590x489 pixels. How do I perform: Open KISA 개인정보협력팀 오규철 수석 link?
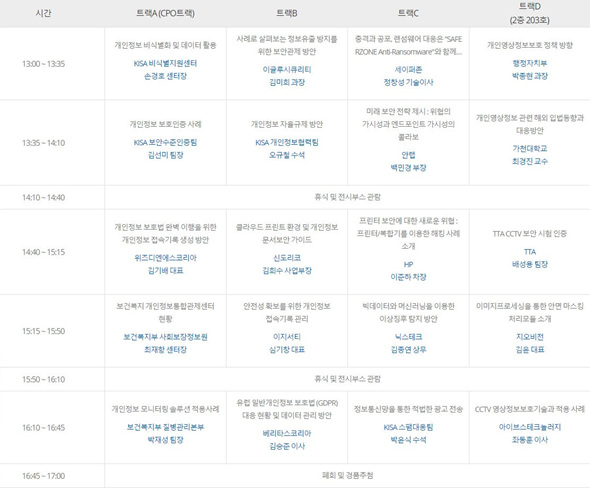[x=287, y=149]
